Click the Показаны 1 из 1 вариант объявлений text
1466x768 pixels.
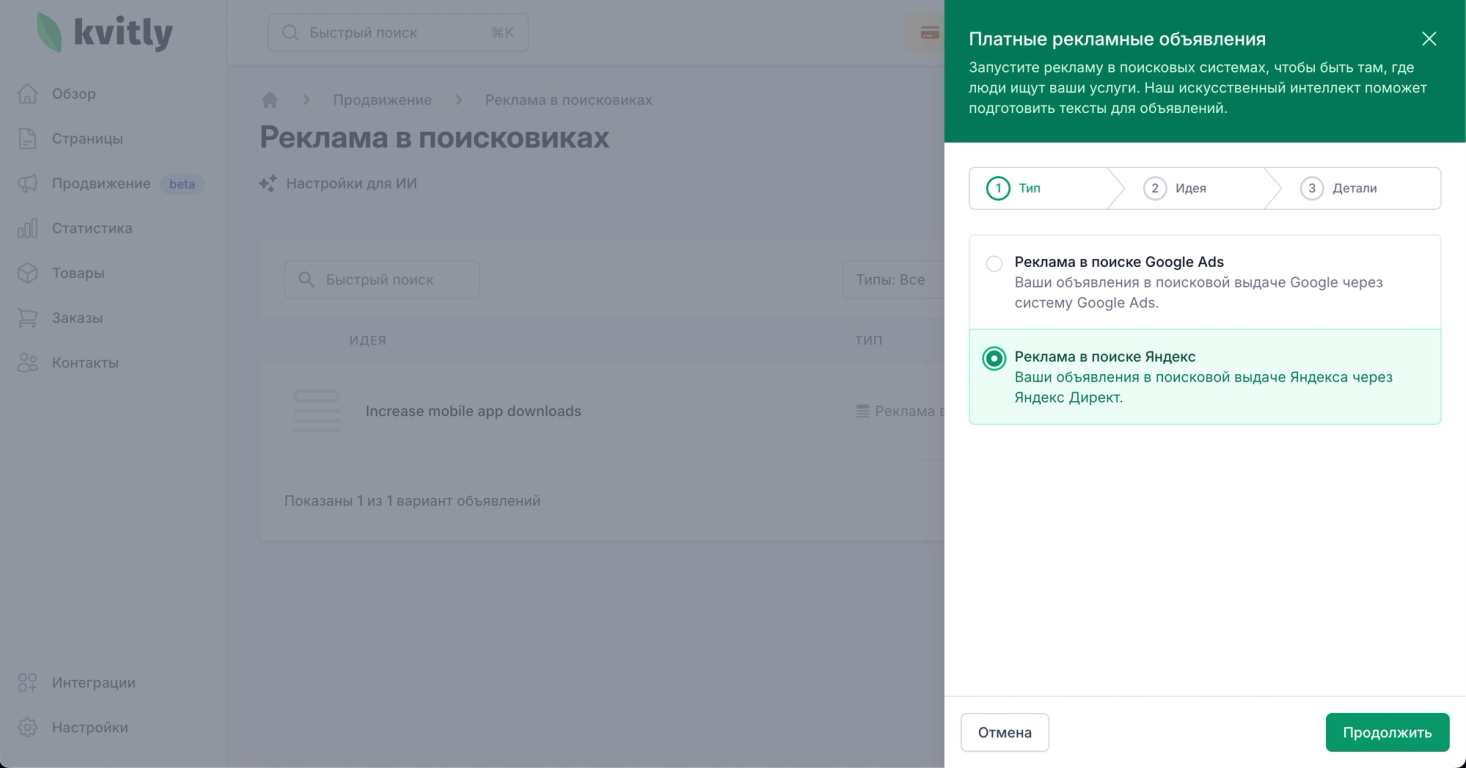[412, 501]
